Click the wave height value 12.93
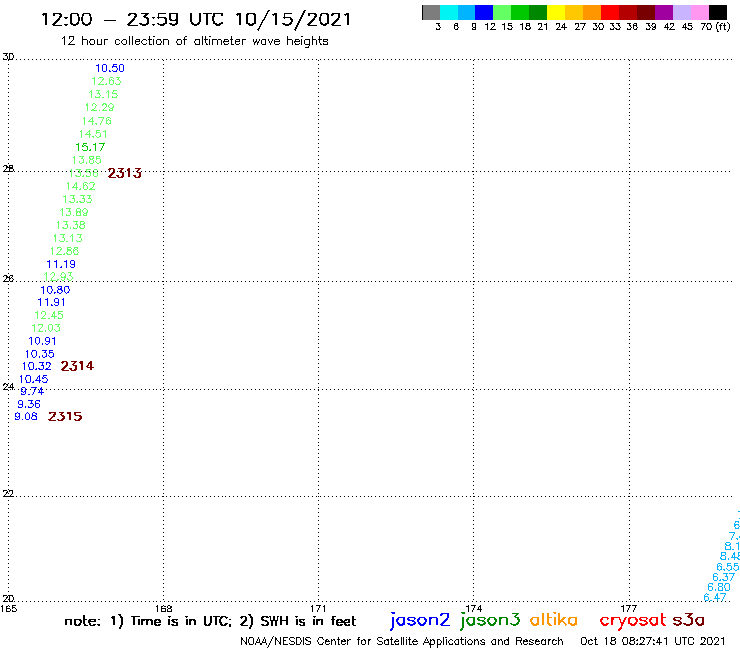 click(x=58, y=276)
